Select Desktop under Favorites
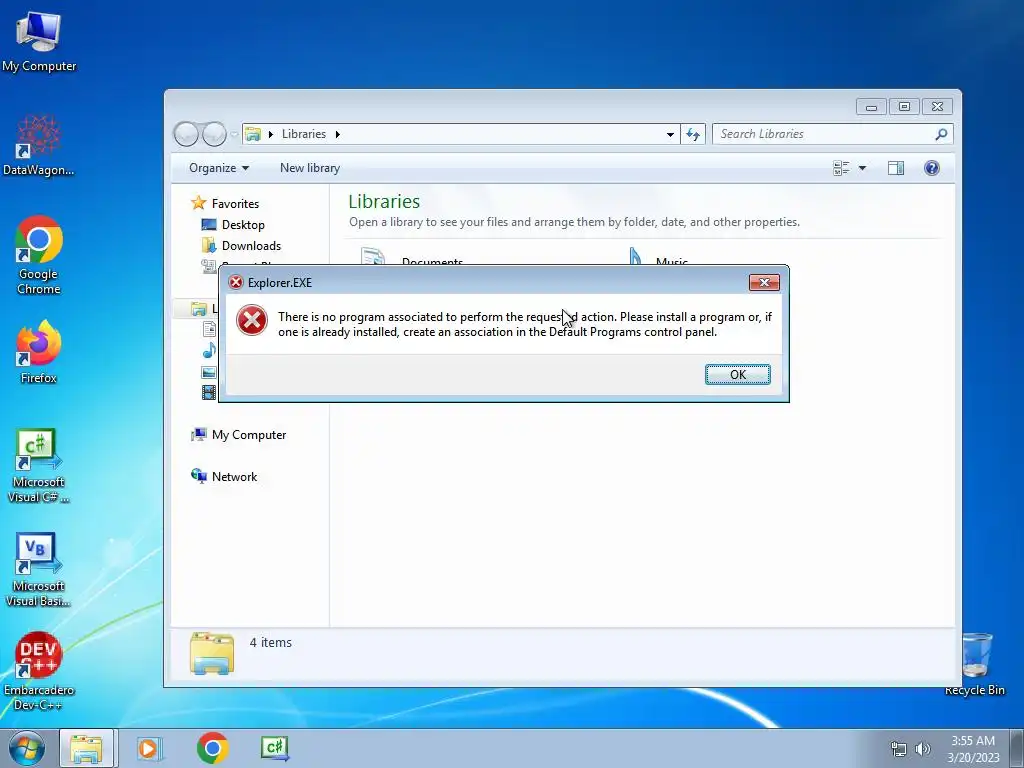 [x=233, y=225]
